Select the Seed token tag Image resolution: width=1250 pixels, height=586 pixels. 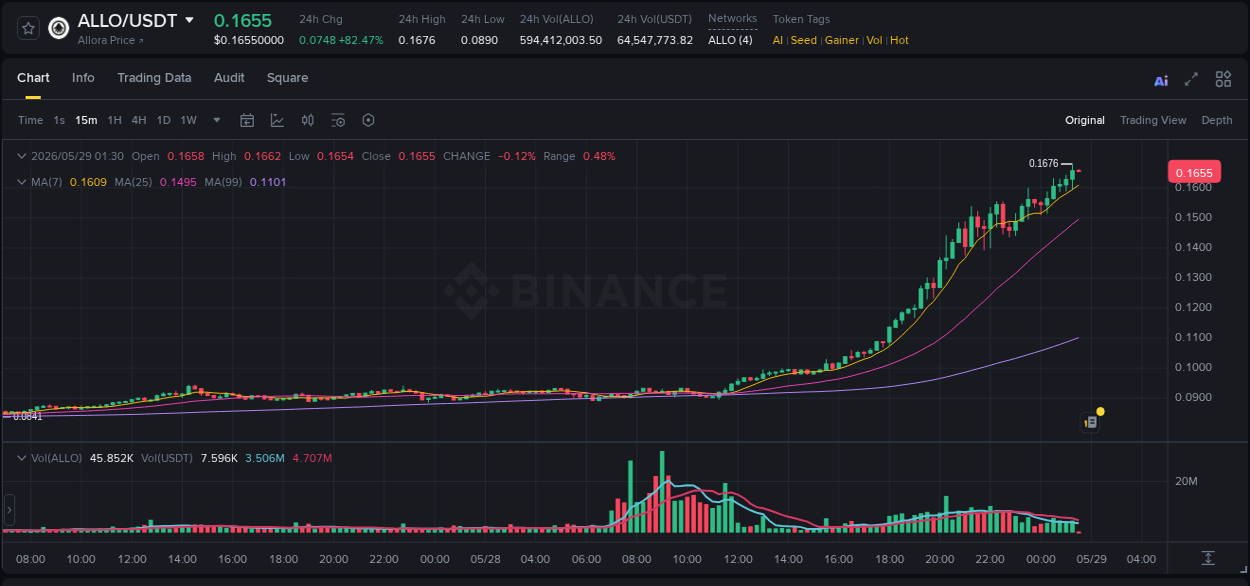pyautogui.click(x=803, y=40)
